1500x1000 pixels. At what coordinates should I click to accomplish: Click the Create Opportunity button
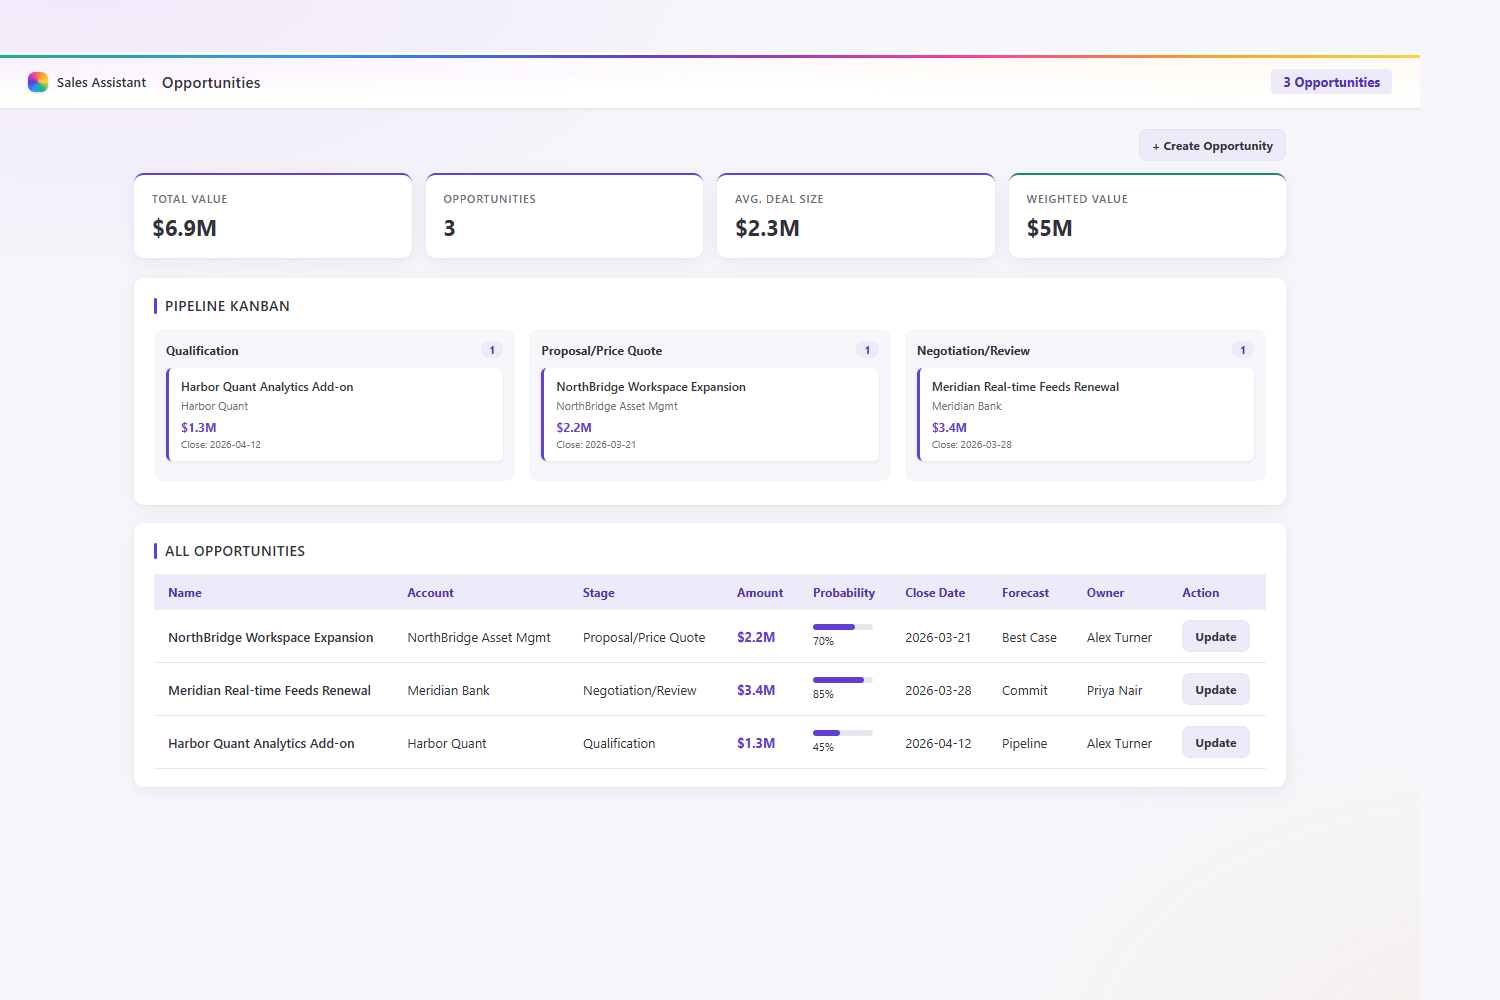(1212, 146)
